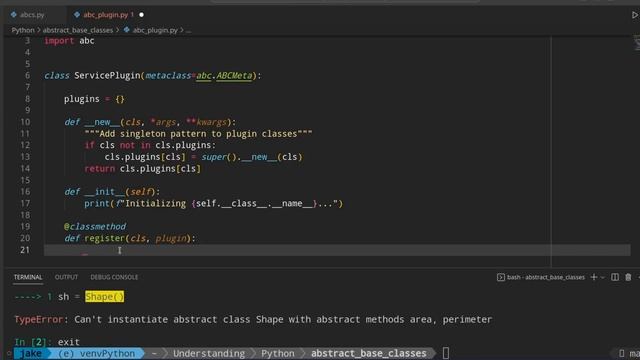Expand the breadcrumb ellipsis symbol list
The height and width of the screenshot is (360, 640).
coord(189,31)
